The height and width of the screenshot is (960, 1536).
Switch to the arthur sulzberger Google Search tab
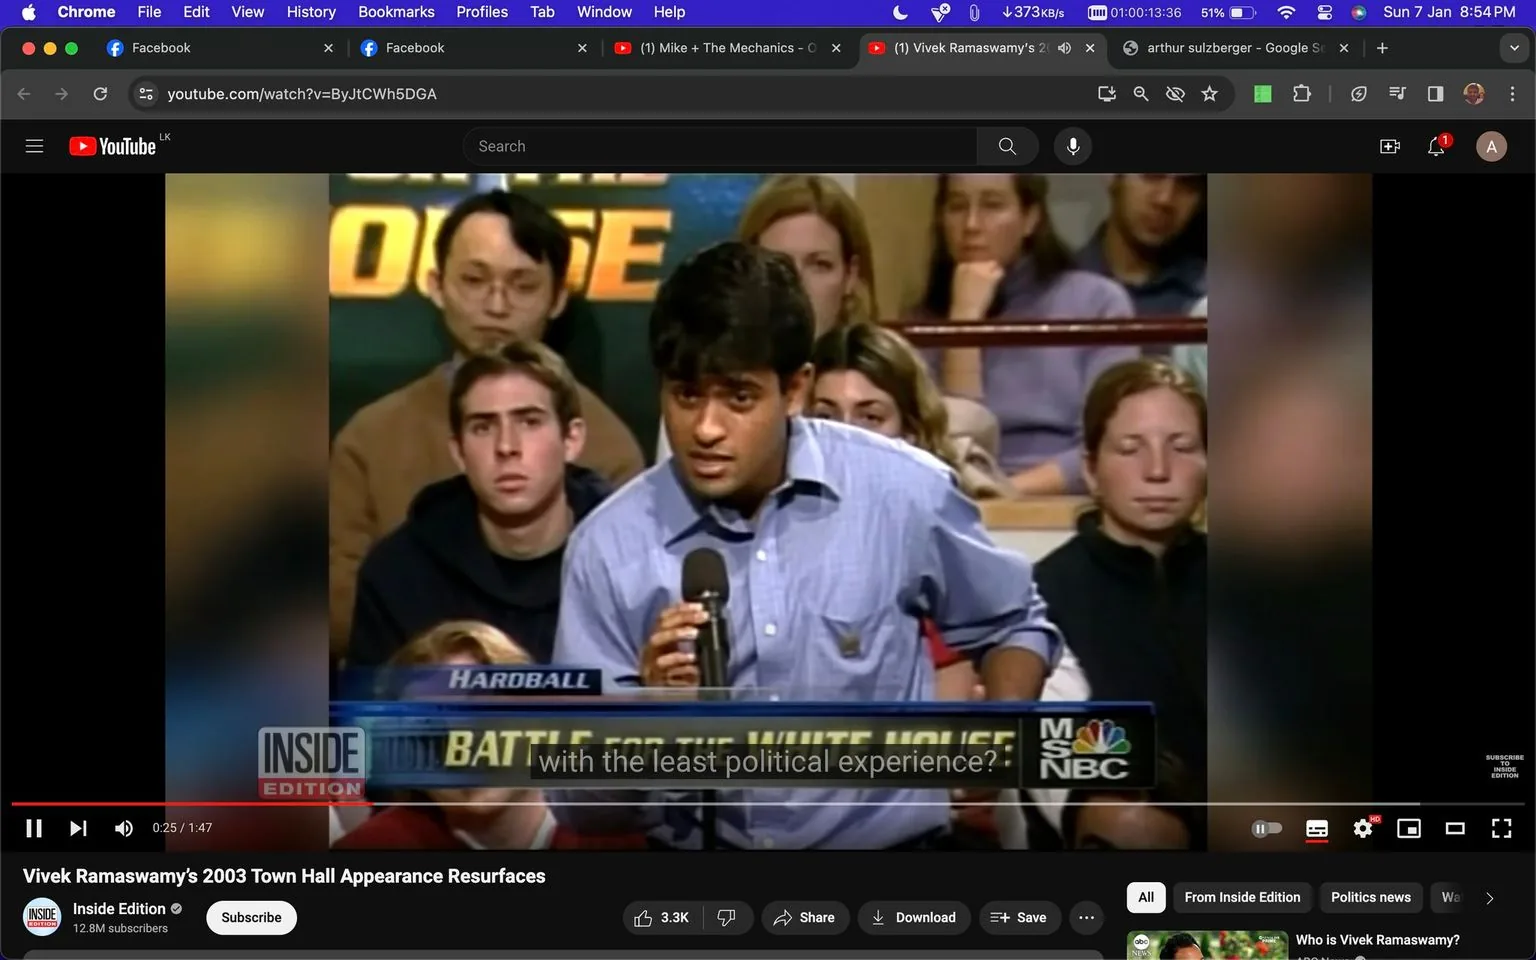(1228, 47)
